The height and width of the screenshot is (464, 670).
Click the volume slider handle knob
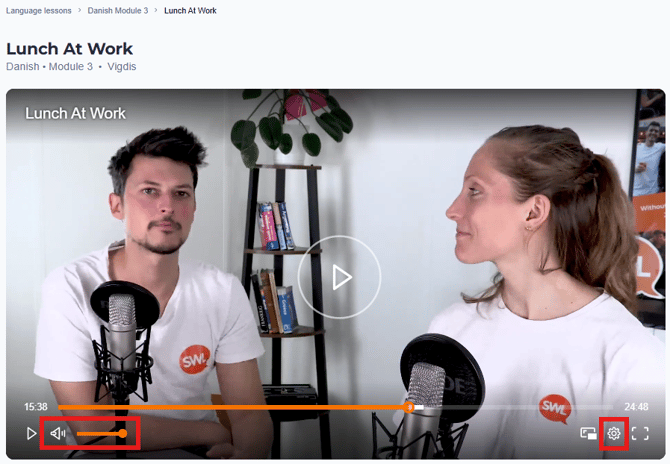tap(123, 433)
